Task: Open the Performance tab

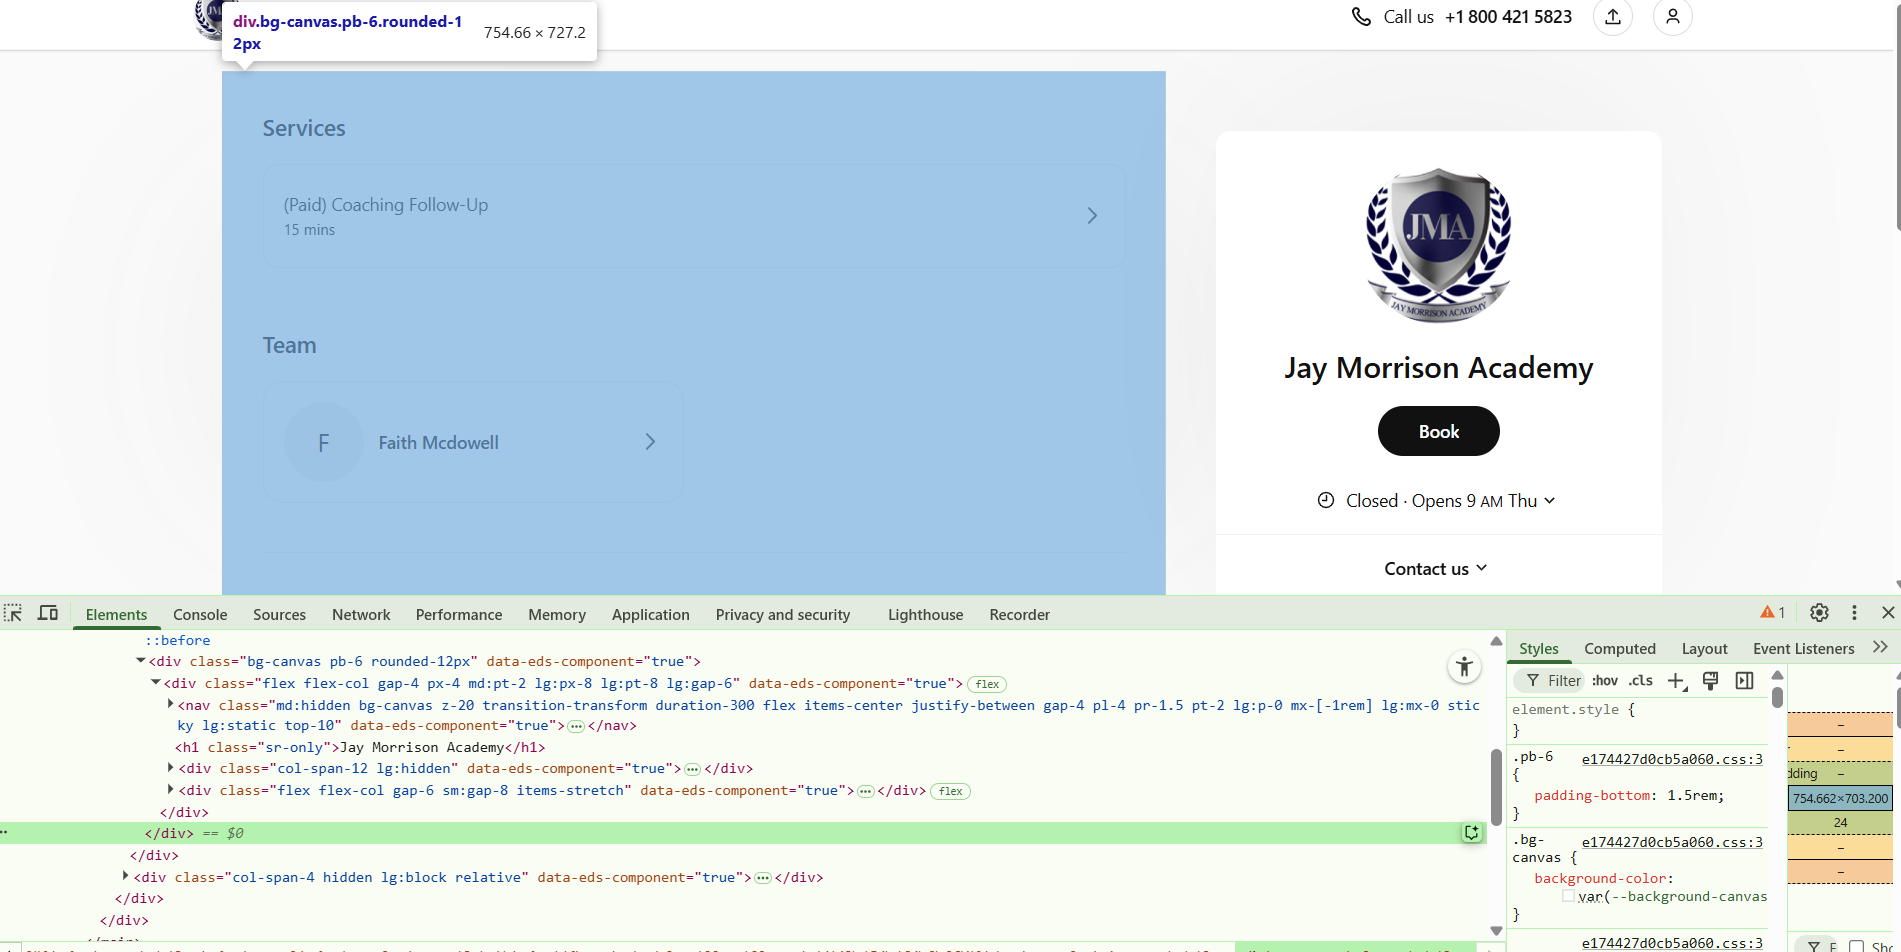Action: (x=459, y=614)
